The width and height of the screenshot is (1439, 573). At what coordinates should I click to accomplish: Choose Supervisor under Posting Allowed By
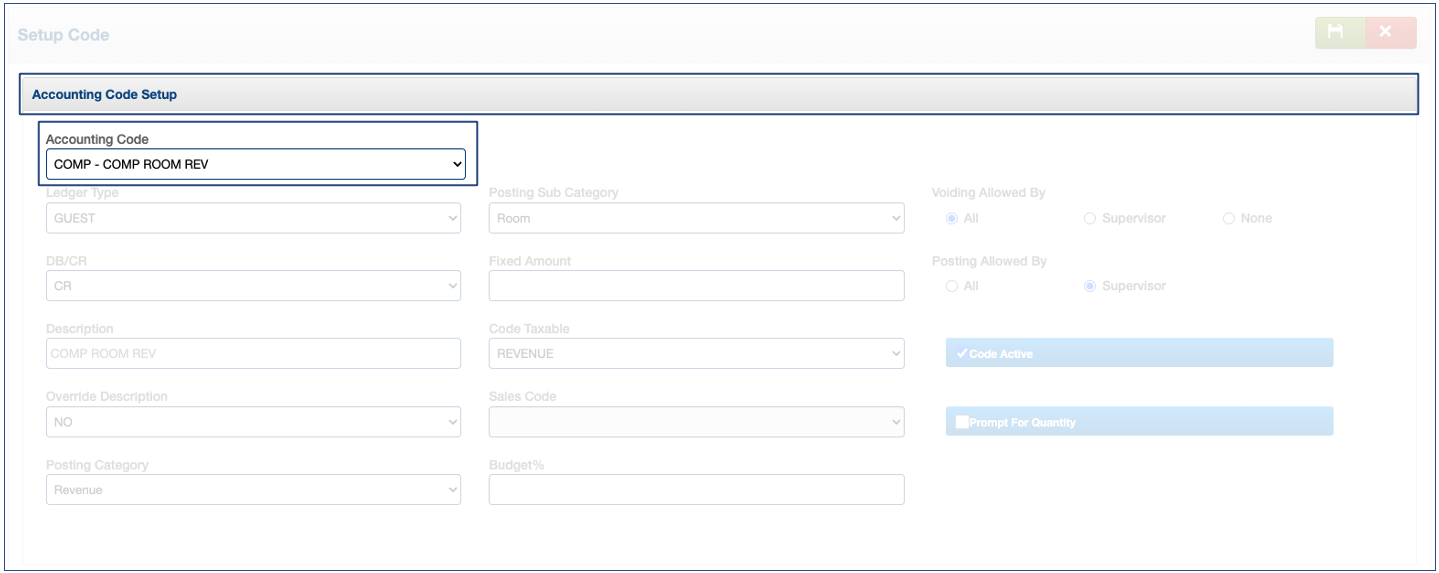coord(1090,286)
